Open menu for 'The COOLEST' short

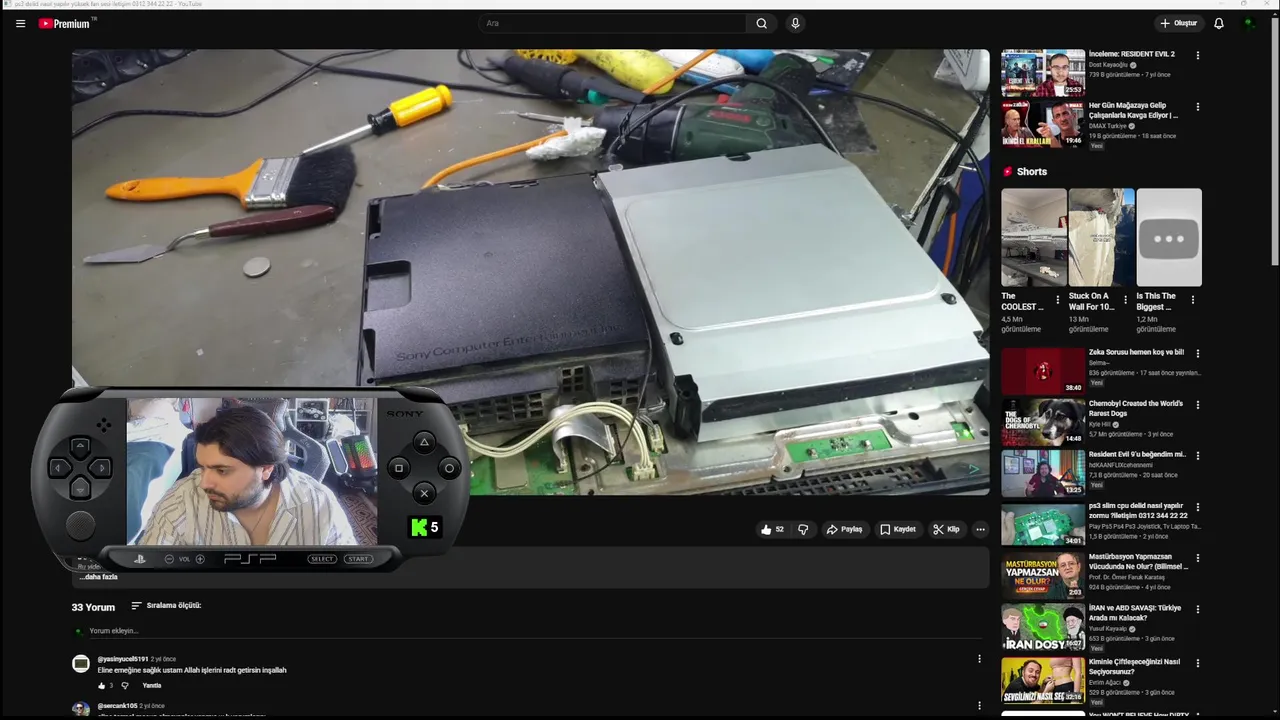(x=1058, y=299)
